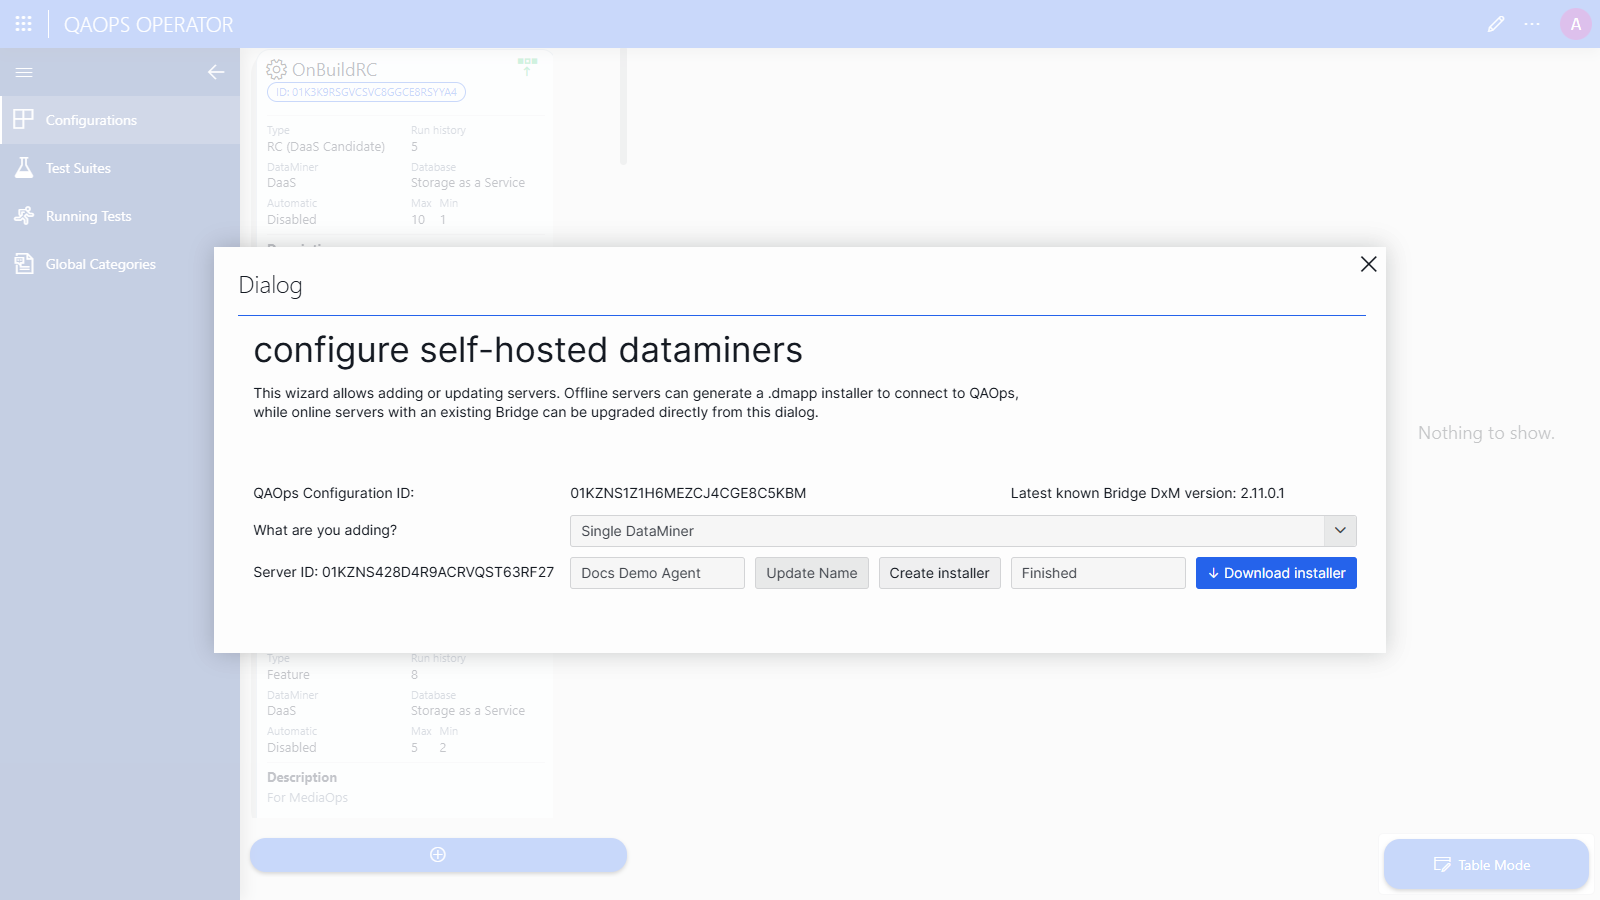Click the Download installer button
The height and width of the screenshot is (900, 1600).
tap(1276, 573)
